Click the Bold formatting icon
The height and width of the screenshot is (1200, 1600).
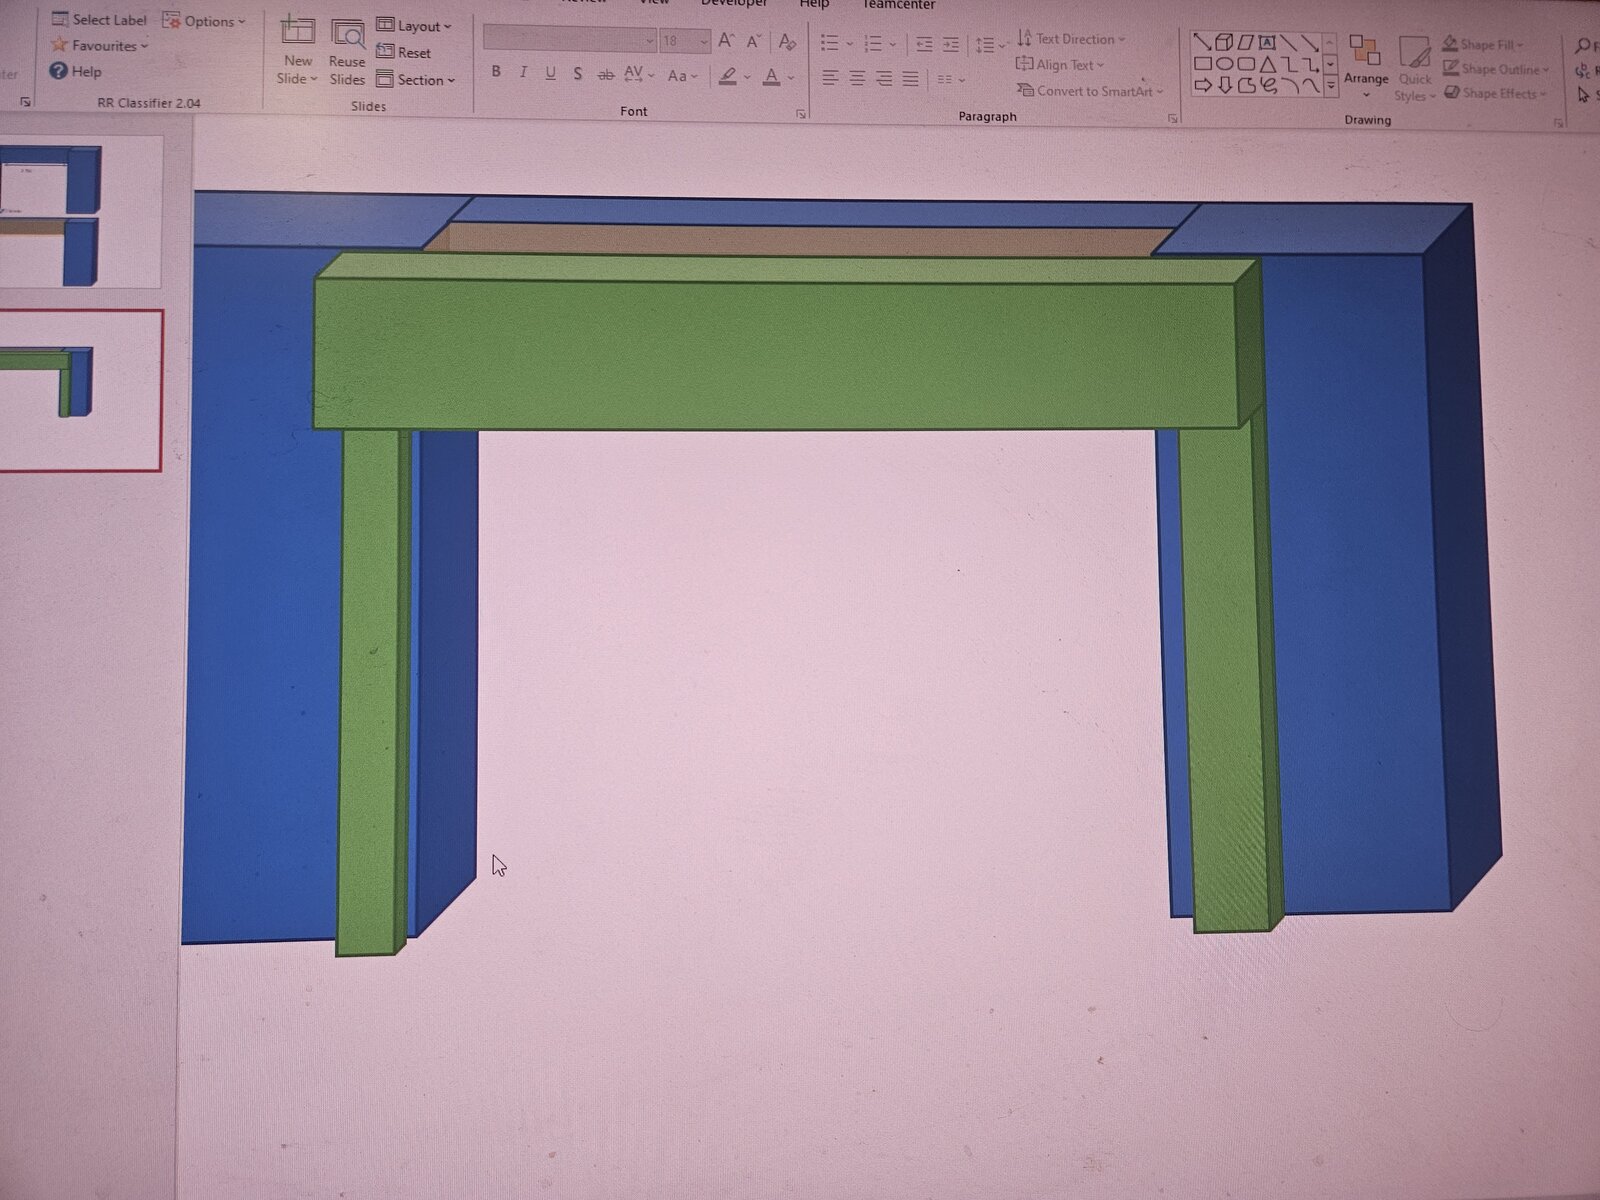496,73
